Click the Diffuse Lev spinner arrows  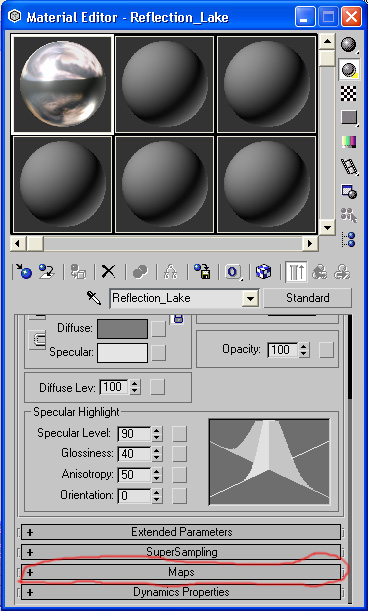pos(134,387)
